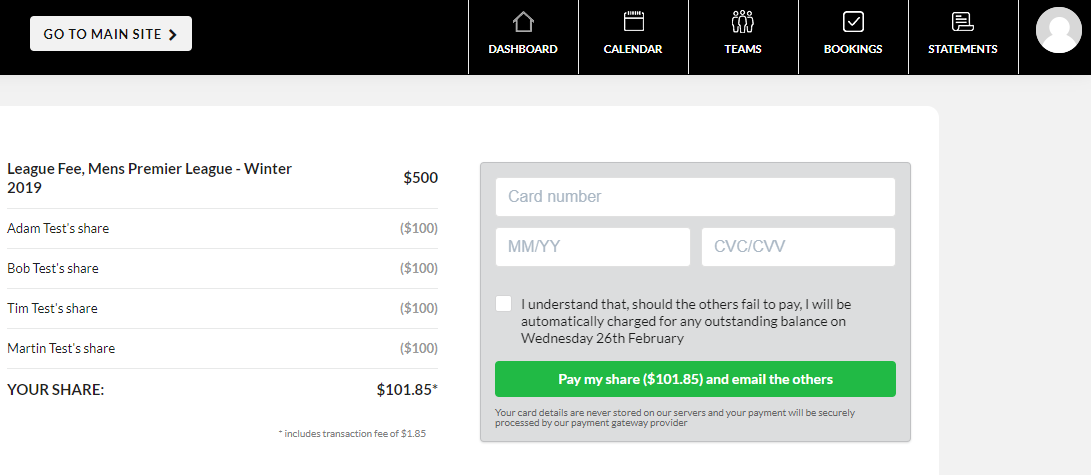The width and height of the screenshot is (1091, 475).
Task: Select the Dashboard menu label
Action: pyautogui.click(x=523, y=49)
